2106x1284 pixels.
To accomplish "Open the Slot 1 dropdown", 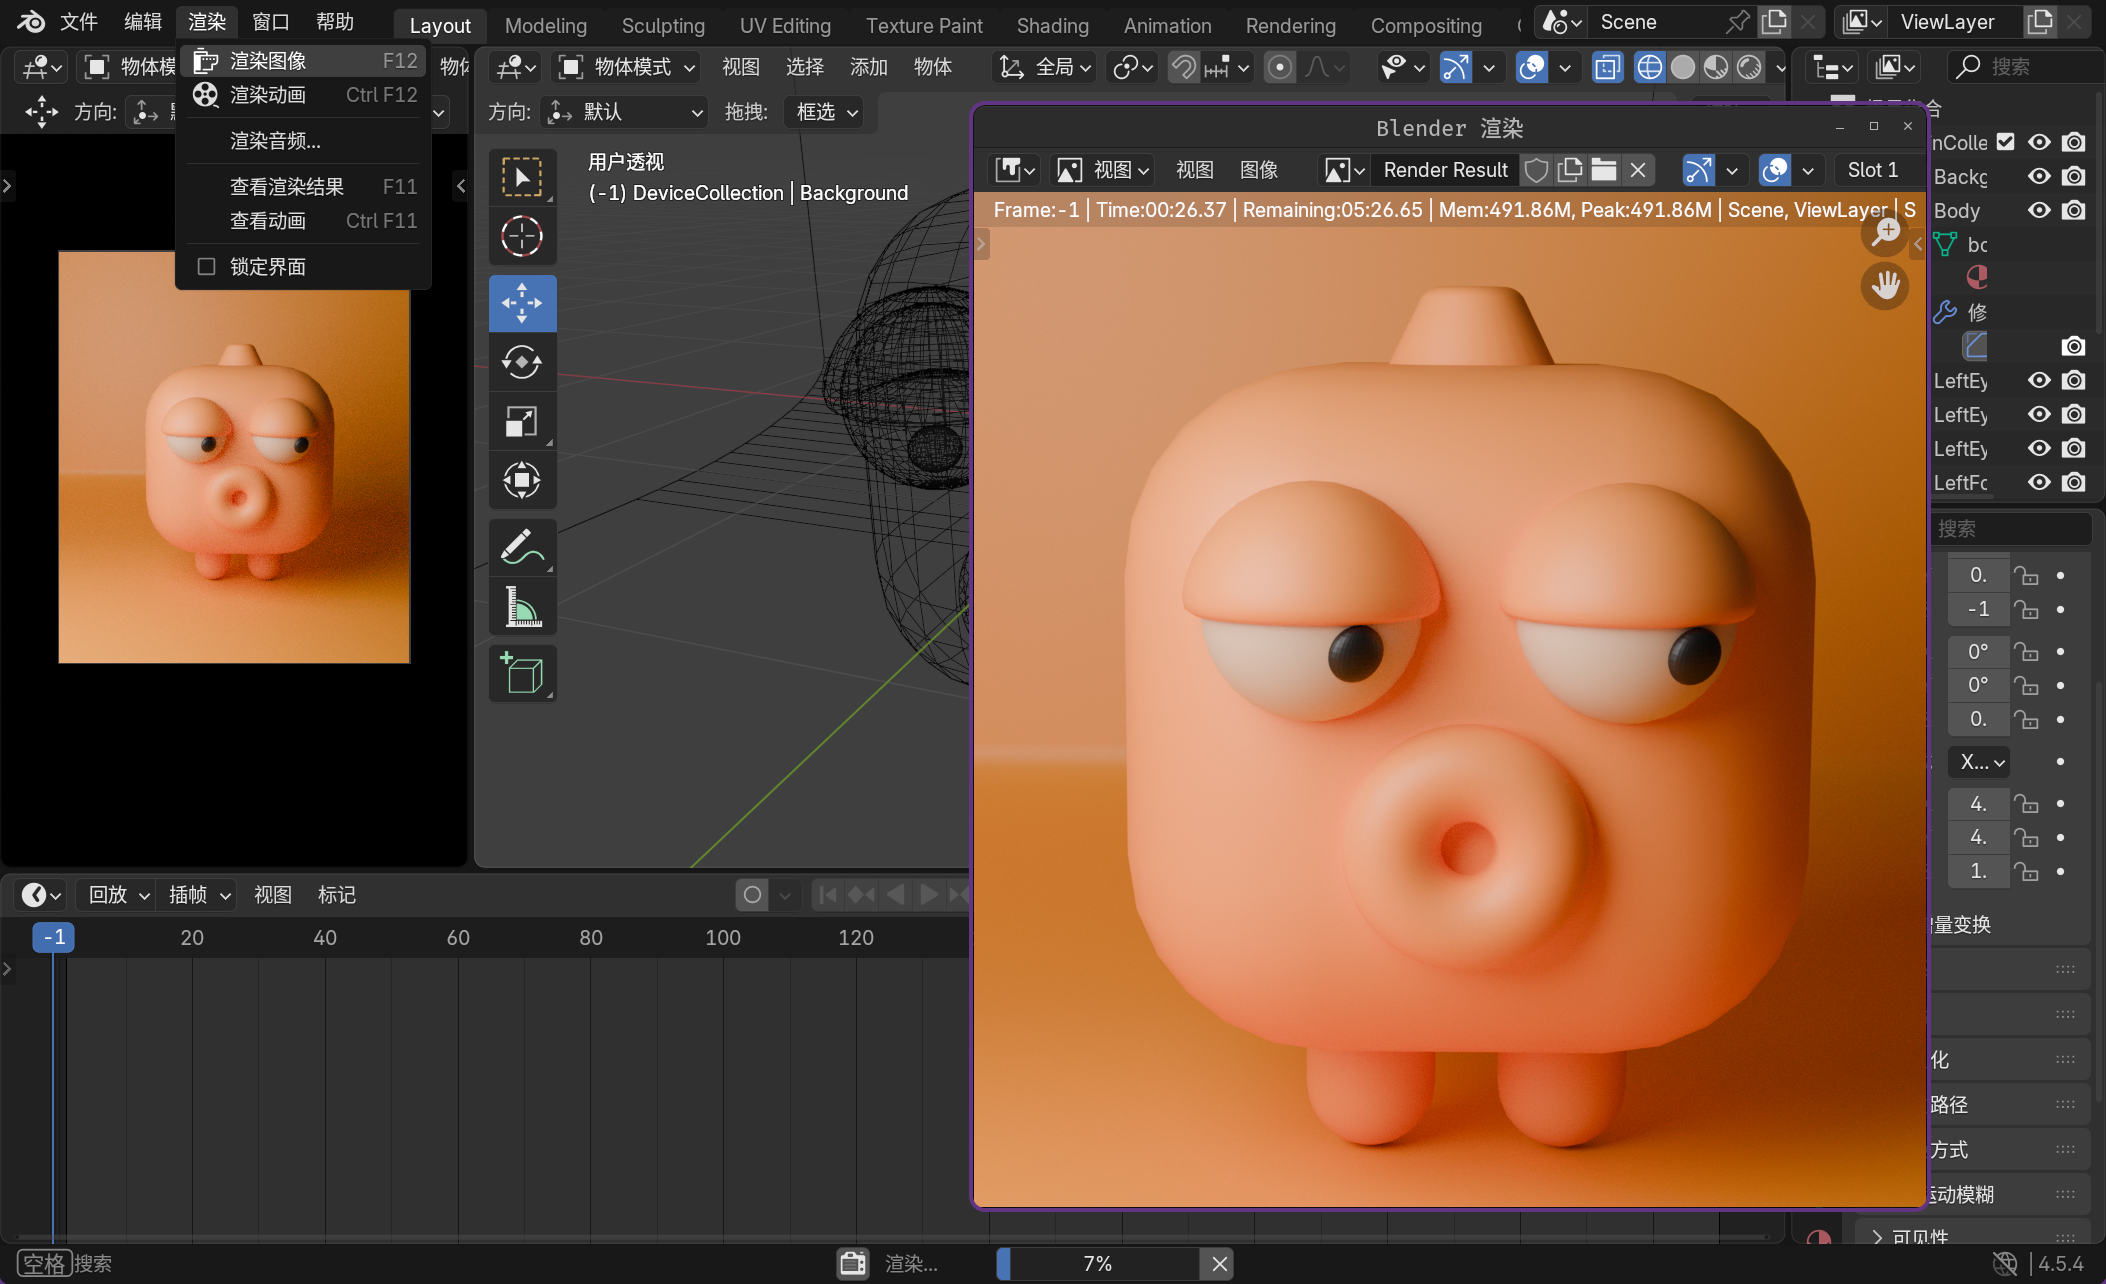I will tap(1872, 170).
